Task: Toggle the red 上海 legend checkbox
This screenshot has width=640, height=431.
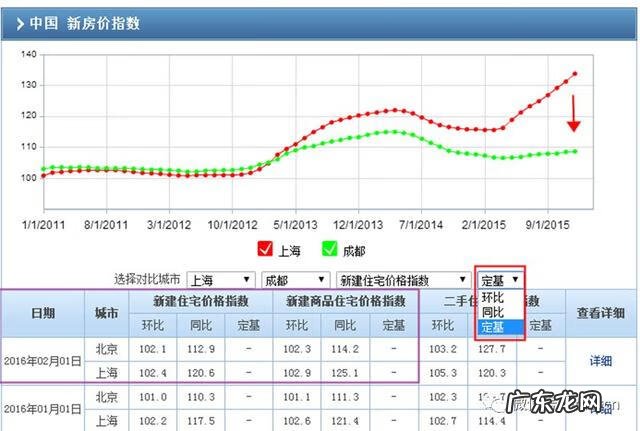Action: [265, 249]
